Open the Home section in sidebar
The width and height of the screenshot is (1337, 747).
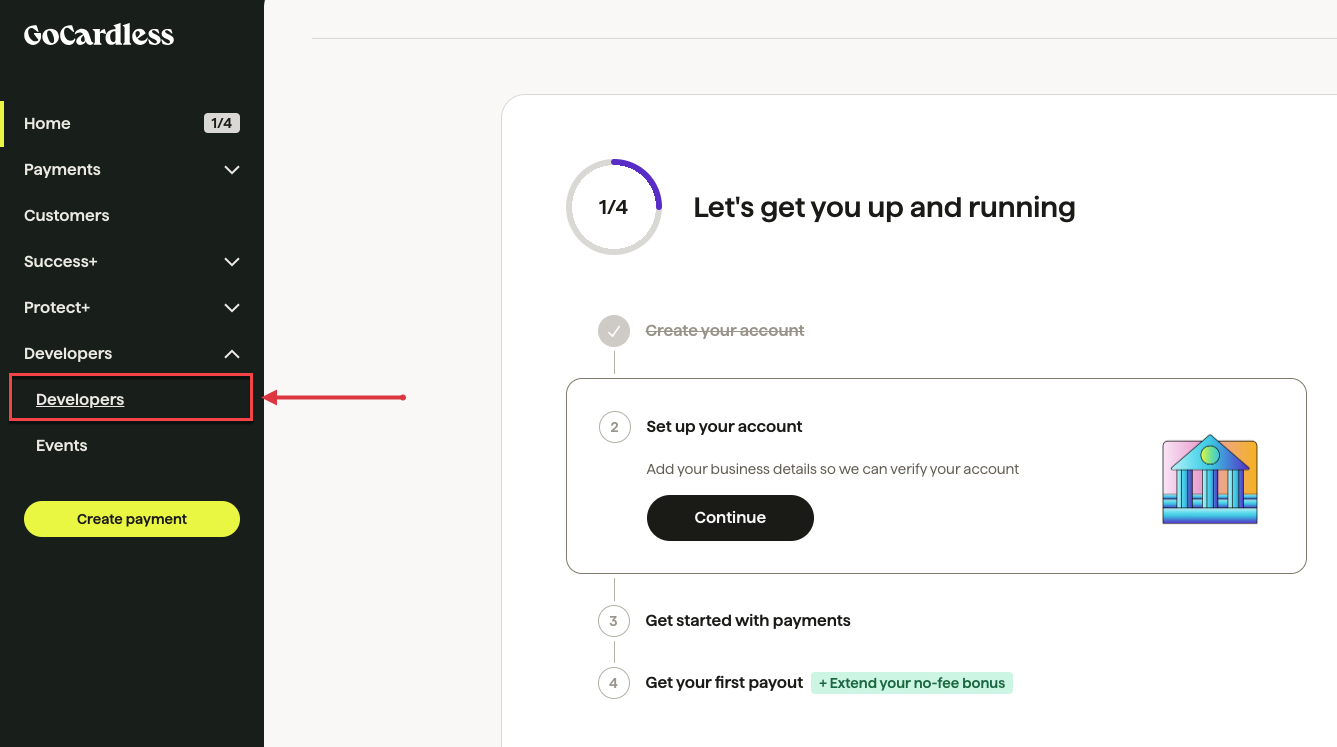click(47, 123)
